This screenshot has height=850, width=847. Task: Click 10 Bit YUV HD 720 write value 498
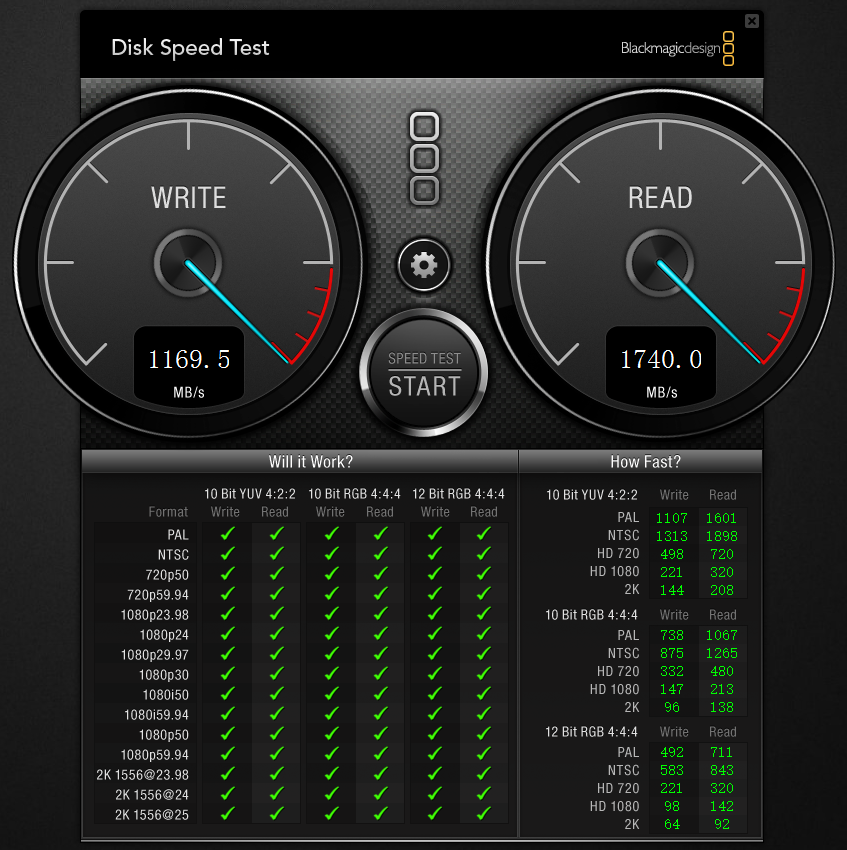click(x=672, y=554)
